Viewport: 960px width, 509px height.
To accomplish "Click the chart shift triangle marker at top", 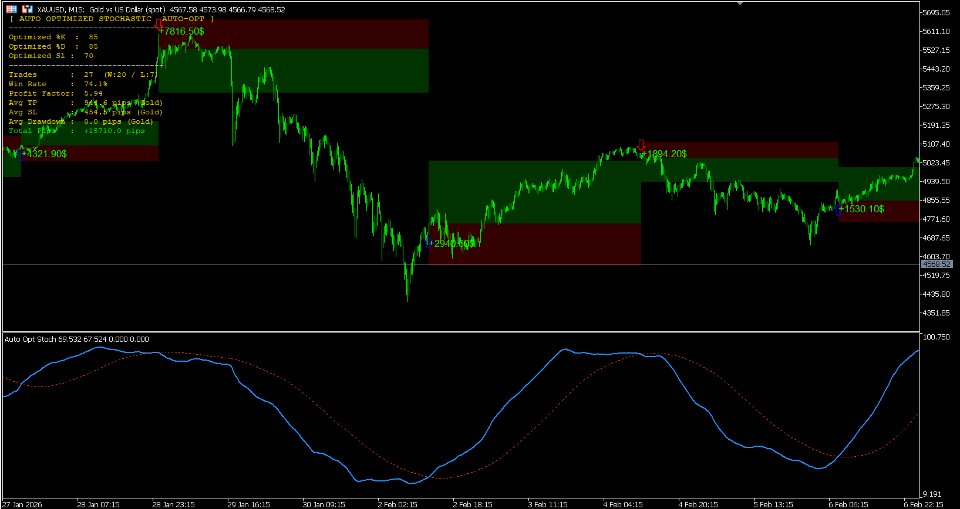I will click(x=740, y=3).
